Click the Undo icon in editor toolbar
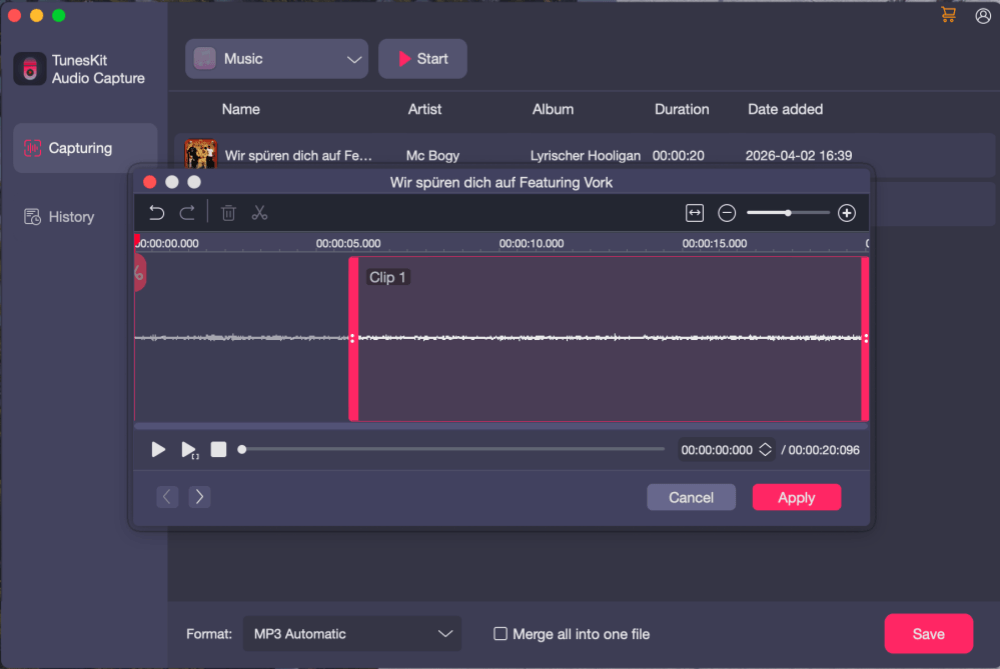Viewport: 1000px width, 669px height. (x=158, y=212)
